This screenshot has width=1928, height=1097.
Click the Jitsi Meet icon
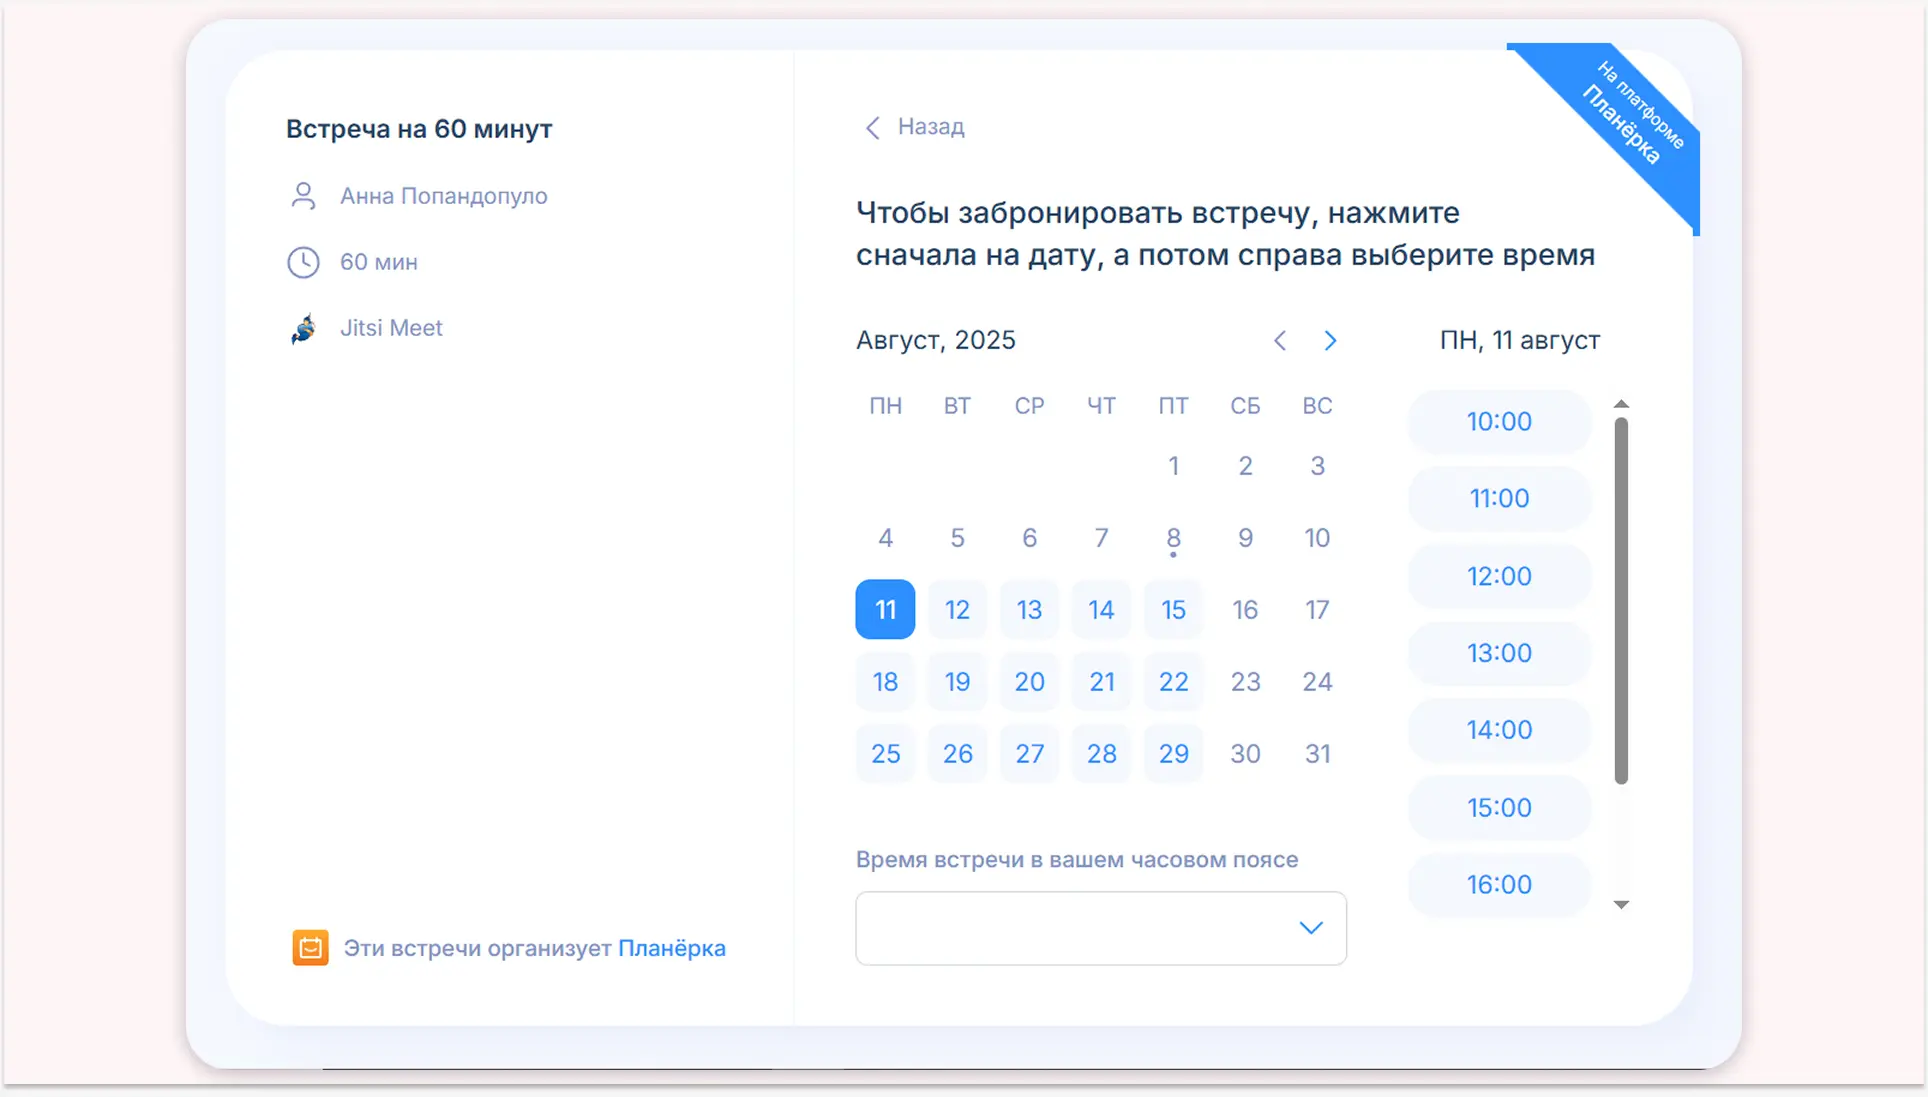tap(304, 328)
